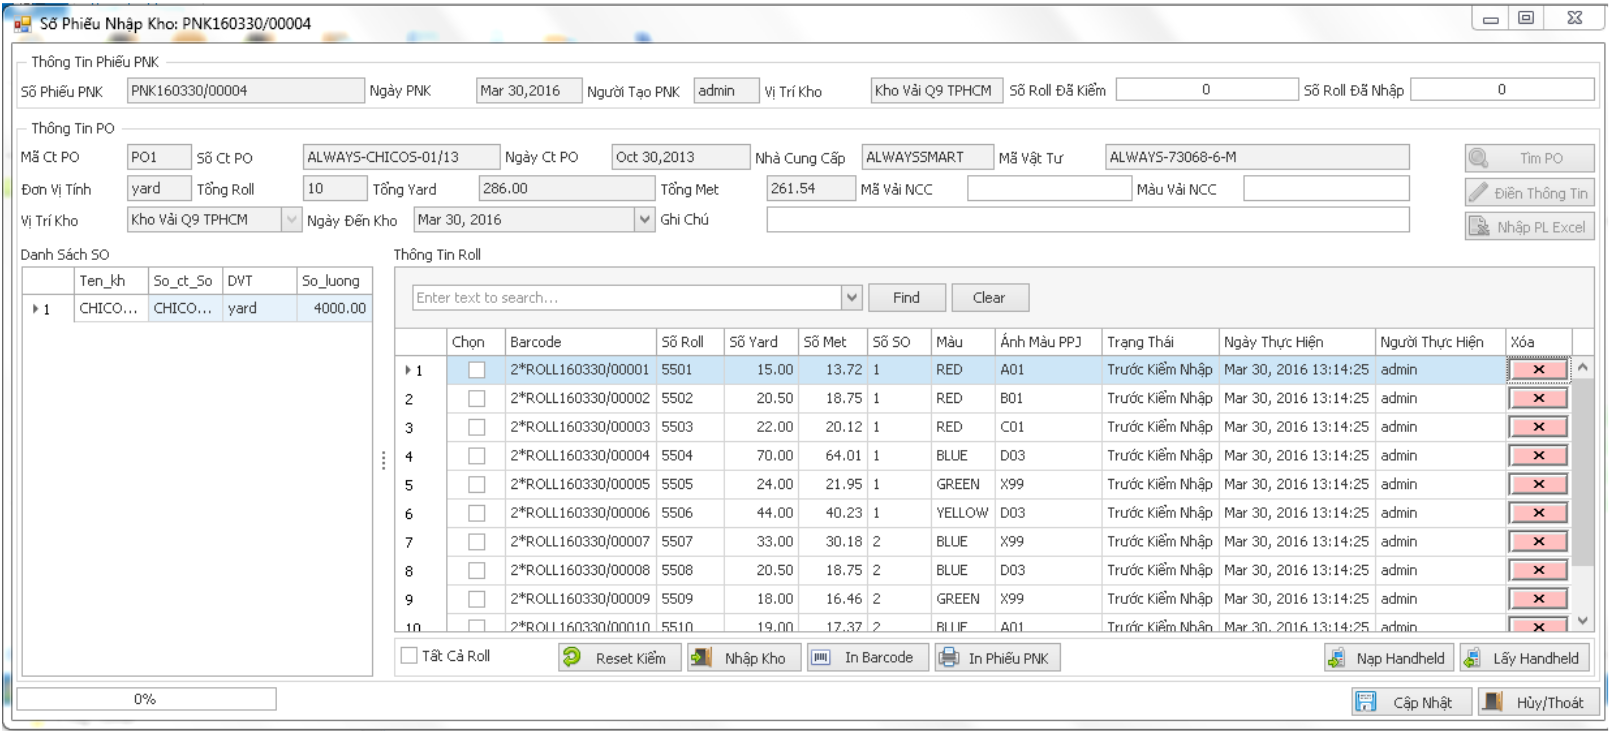Select the 4000.00 quantity cell
Image resolution: width=1615 pixels, height=731 pixels.
click(x=334, y=309)
